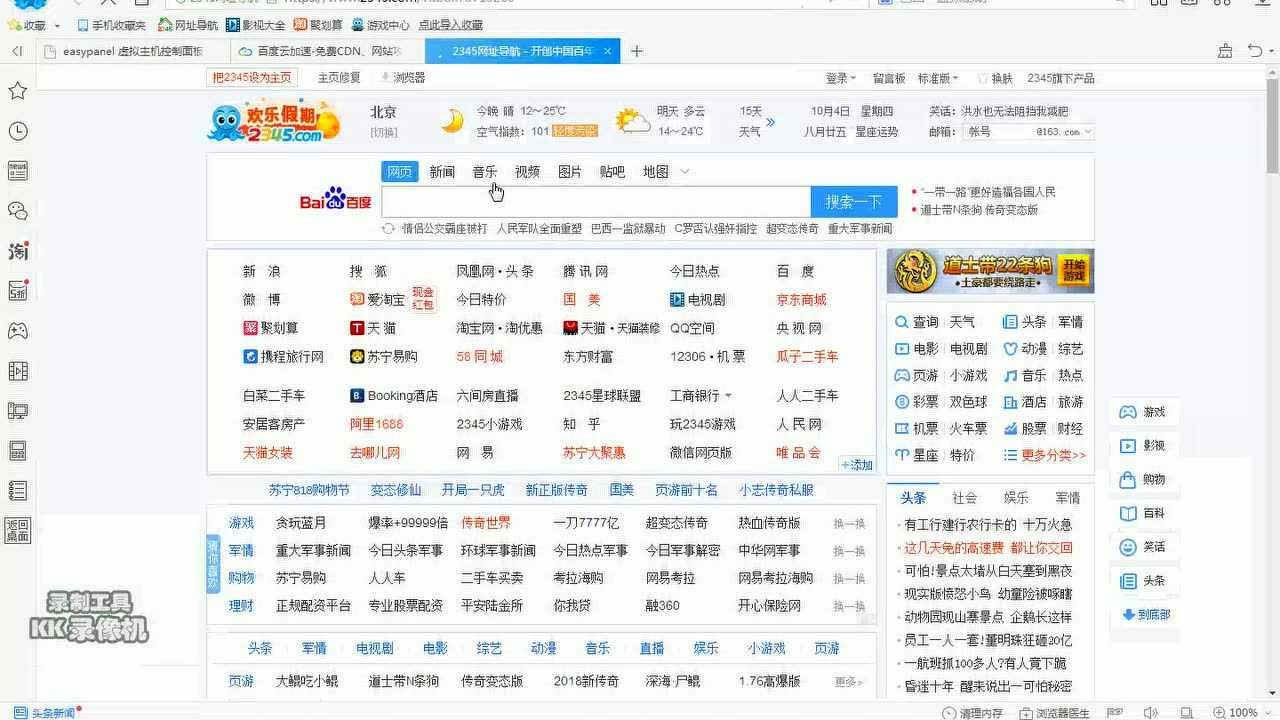Viewport: 1280px width, 720px height.
Task: Open 手机收藏夹 bookmark
Action: pos(111,25)
